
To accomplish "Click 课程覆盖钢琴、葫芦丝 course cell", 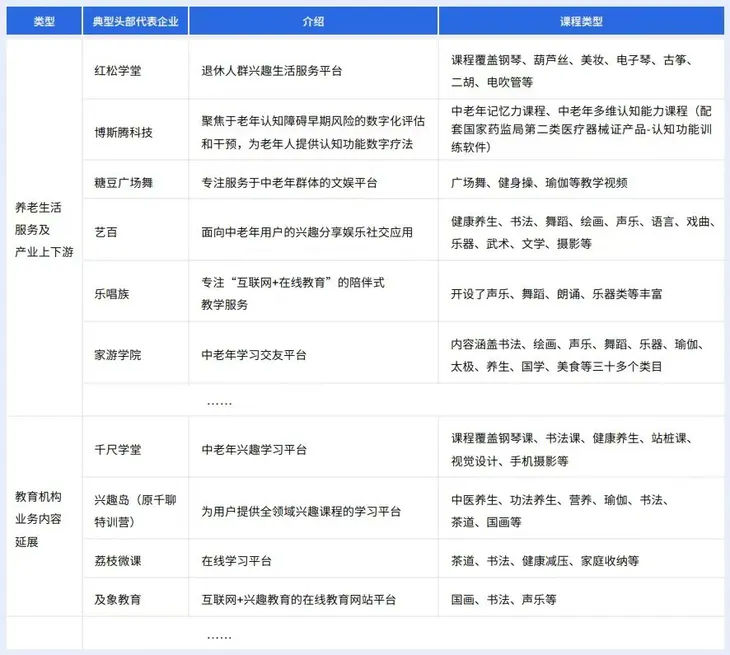I will pos(581,70).
